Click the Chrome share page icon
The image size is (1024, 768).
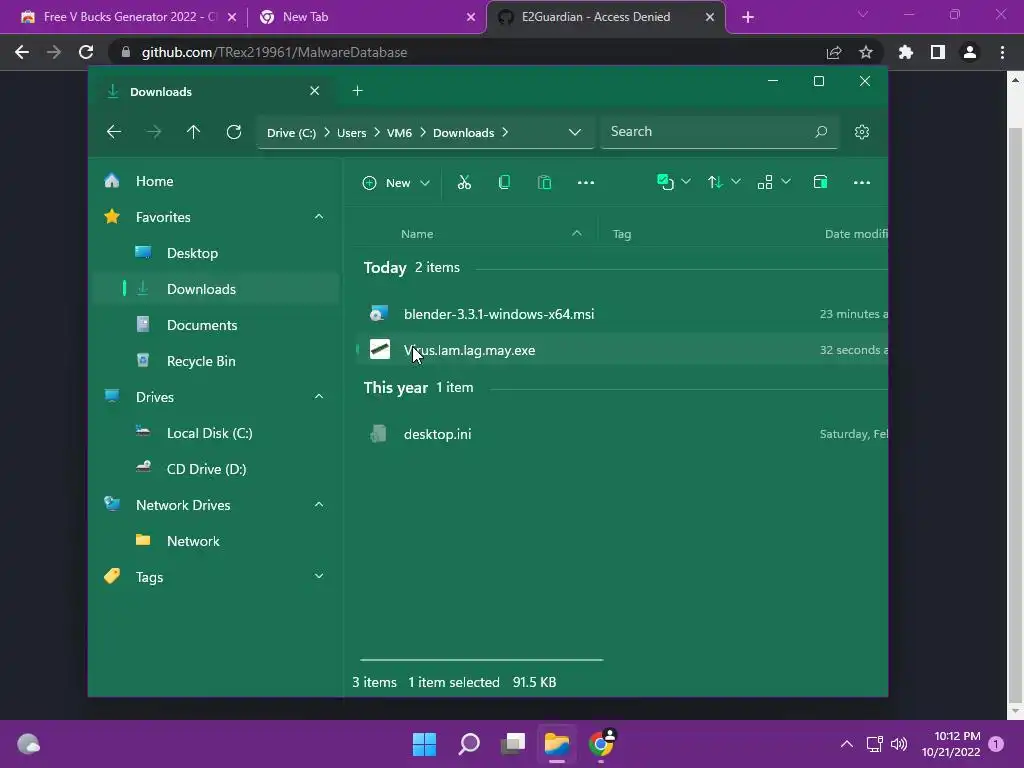pyautogui.click(x=833, y=52)
